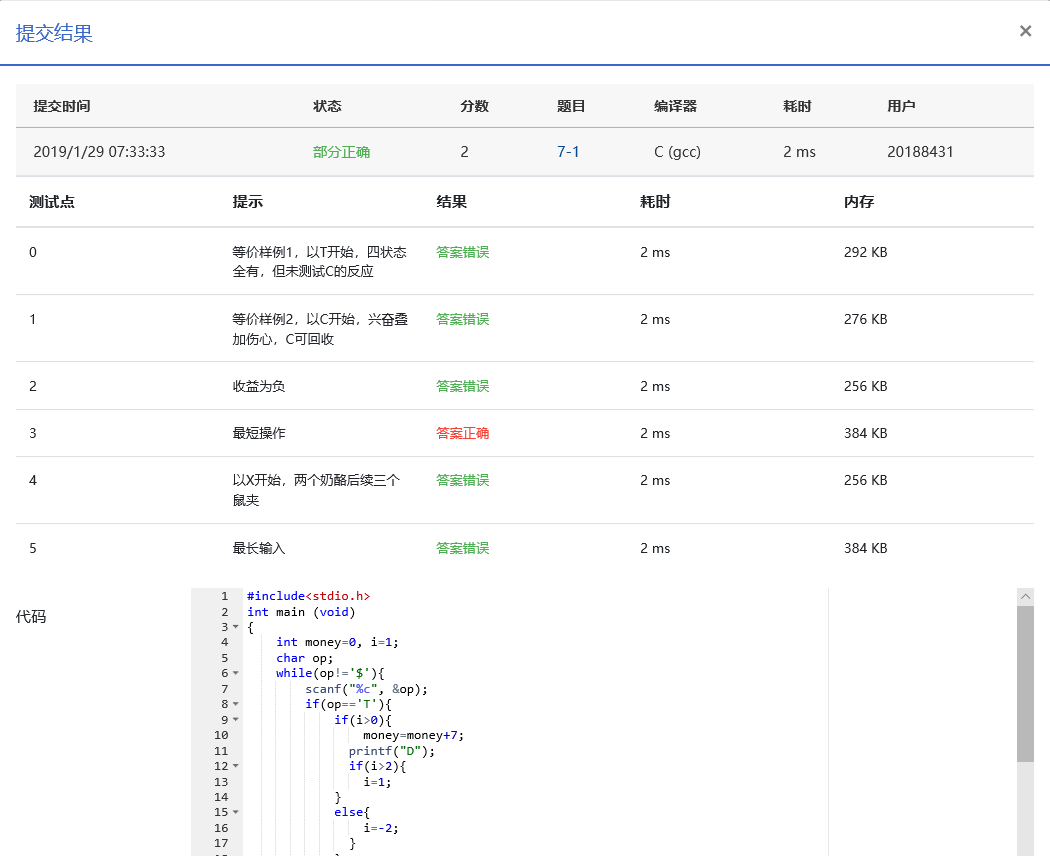This screenshot has height=856, width=1050.
Task: Click the score value 2
Action: point(464,152)
